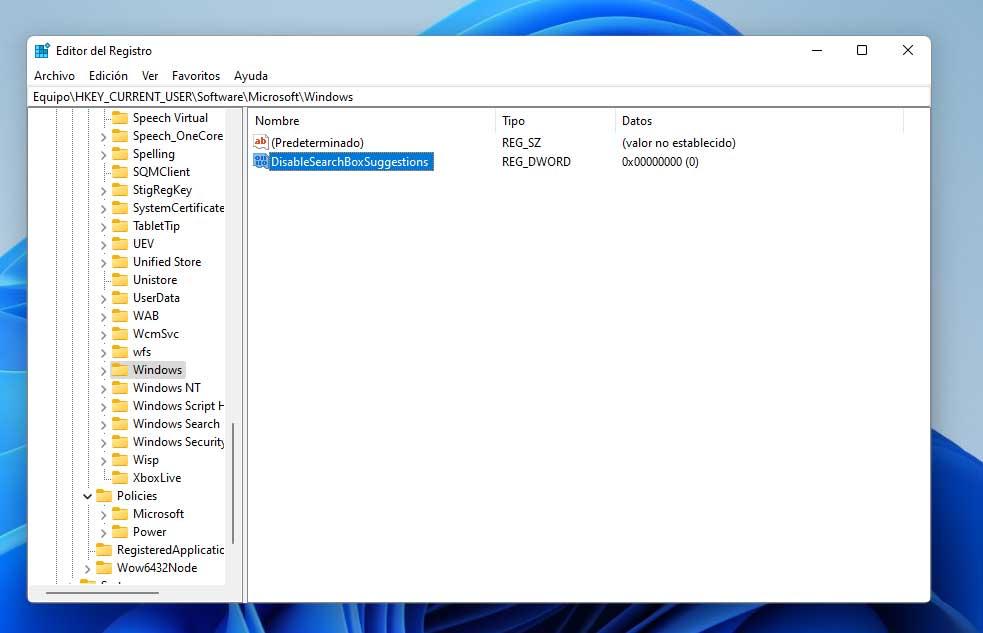Select the Windows key label in tree
This screenshot has height=633, width=983.
(157, 370)
